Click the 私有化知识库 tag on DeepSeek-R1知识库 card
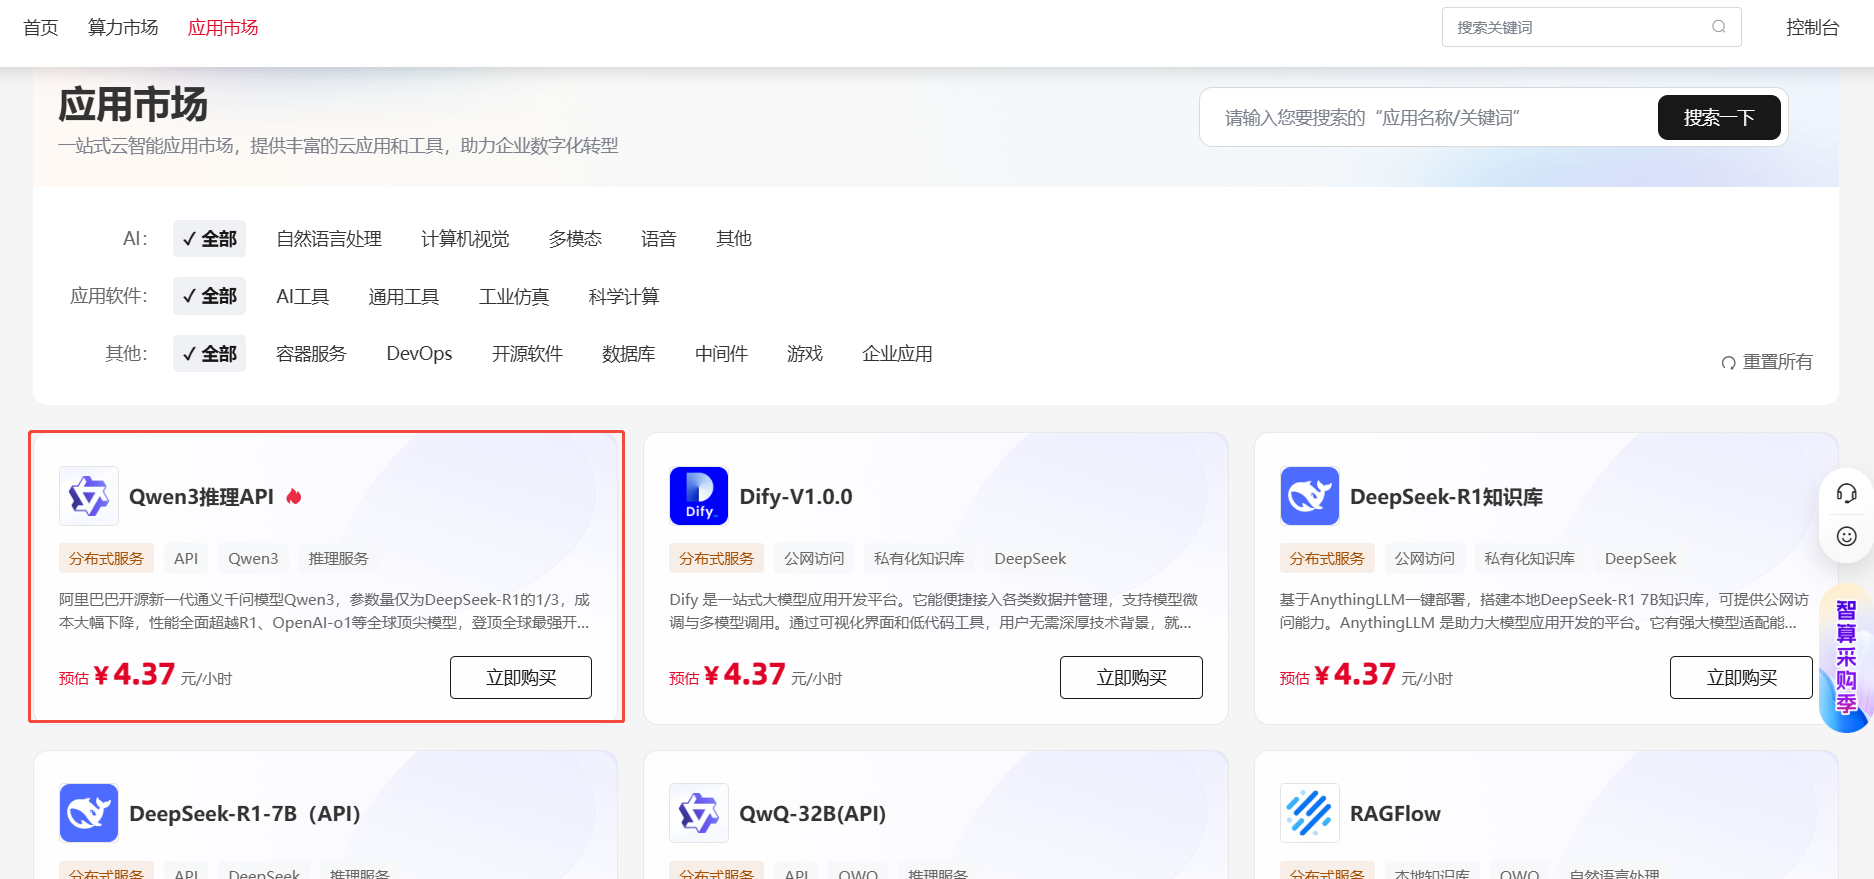The image size is (1874, 879). [x=1530, y=559]
